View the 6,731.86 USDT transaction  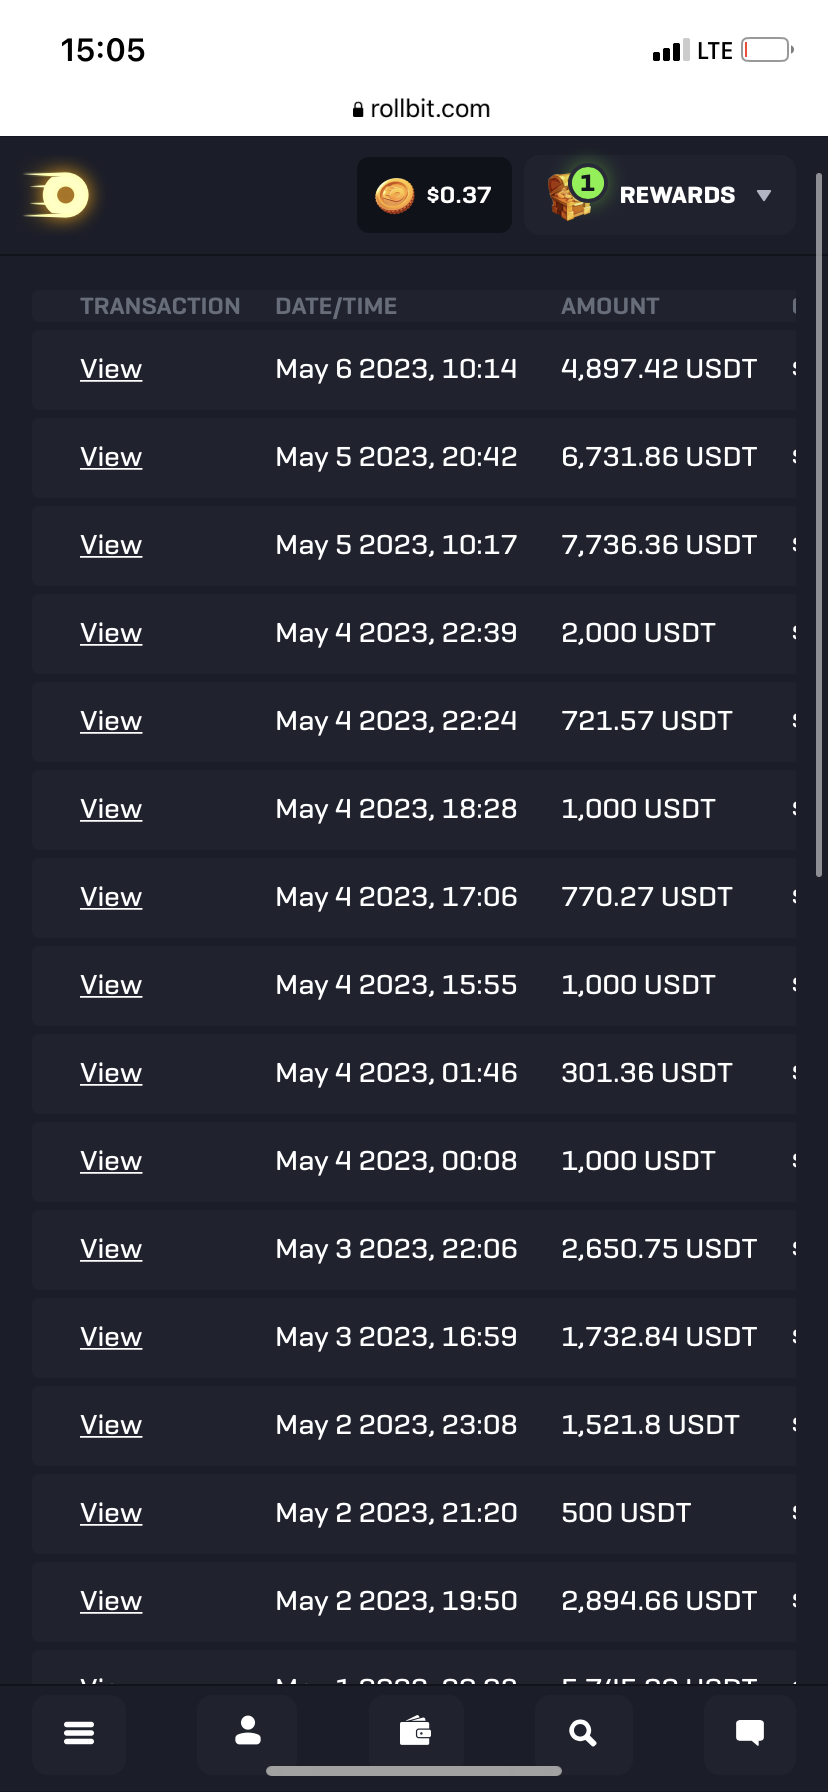click(x=111, y=457)
